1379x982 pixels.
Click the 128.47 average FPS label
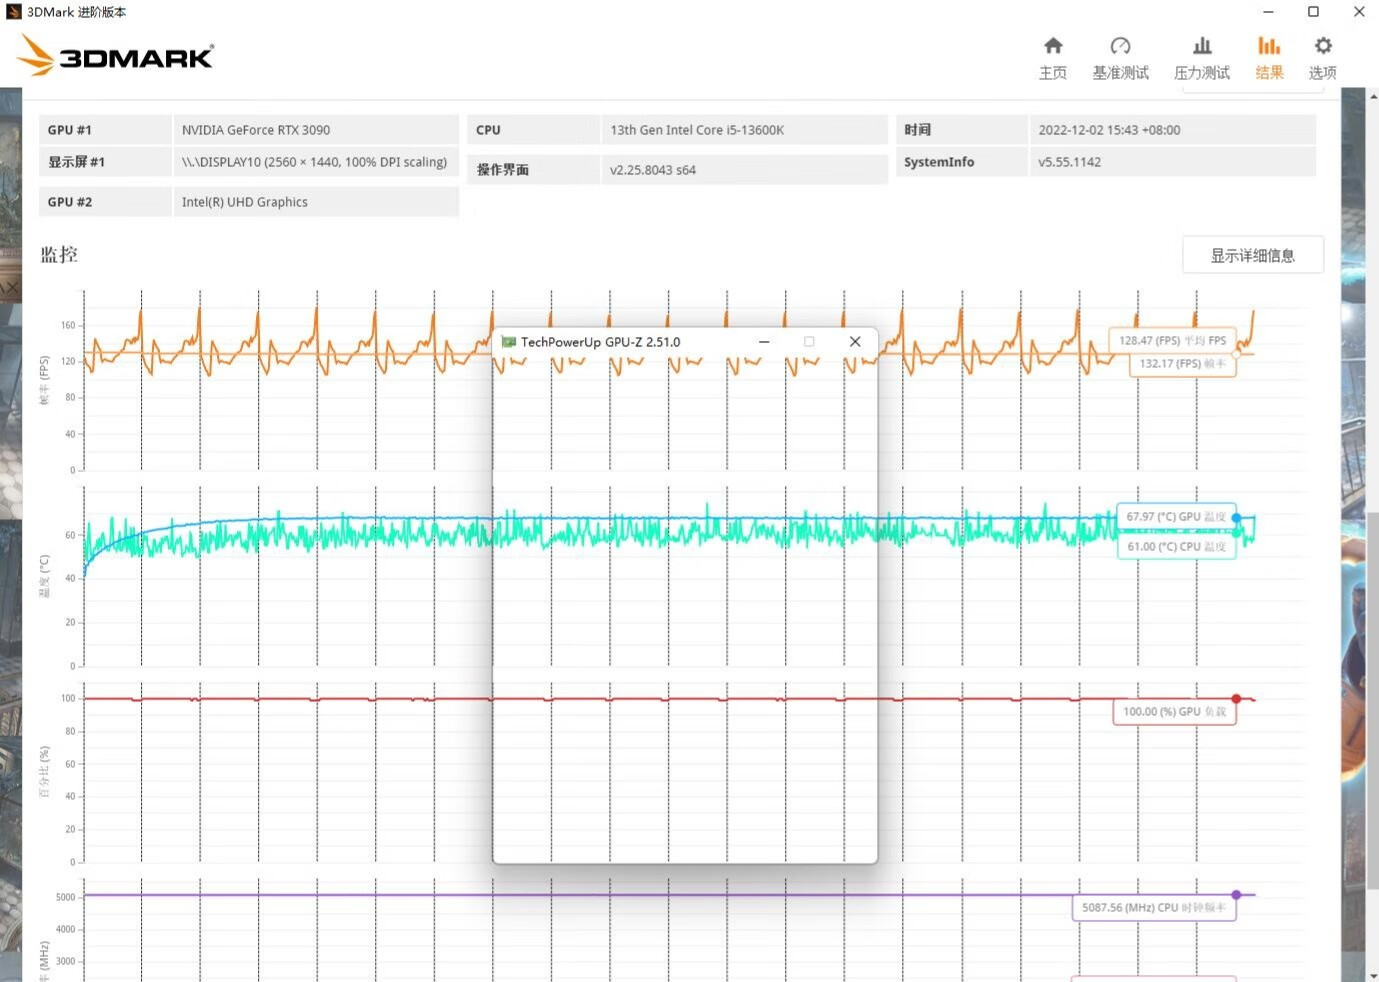pyautogui.click(x=1172, y=341)
